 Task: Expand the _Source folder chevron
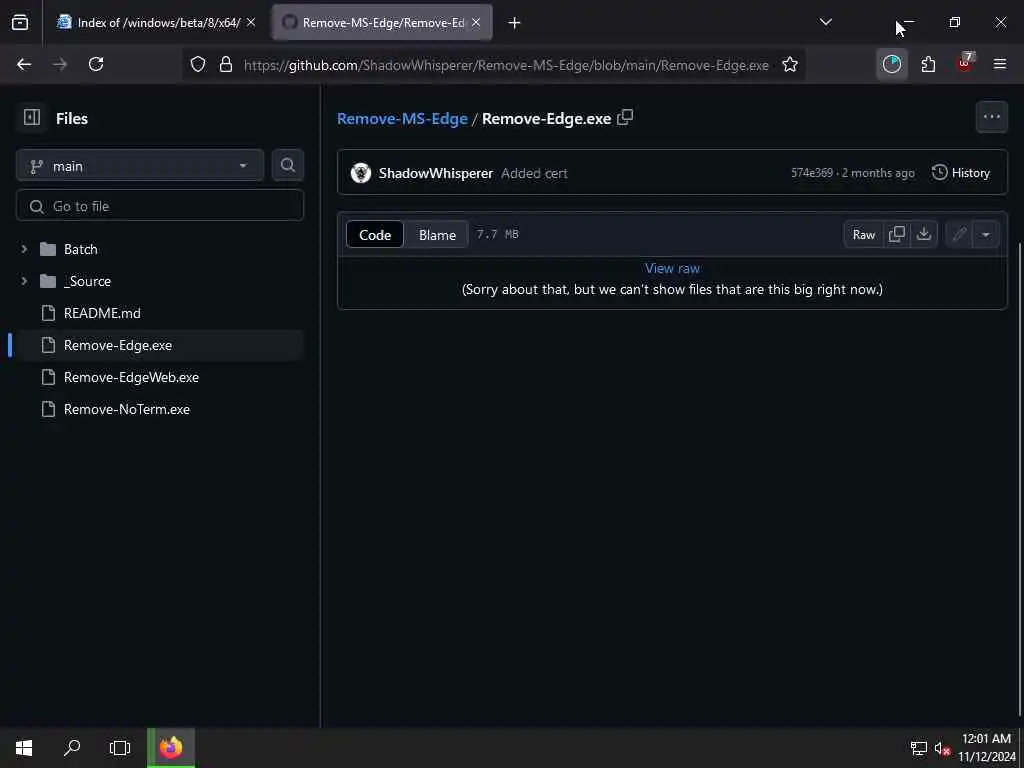(x=24, y=281)
